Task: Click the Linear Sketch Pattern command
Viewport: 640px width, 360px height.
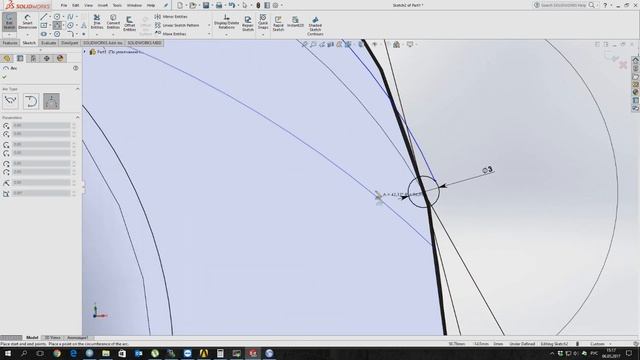Action: pos(177,25)
